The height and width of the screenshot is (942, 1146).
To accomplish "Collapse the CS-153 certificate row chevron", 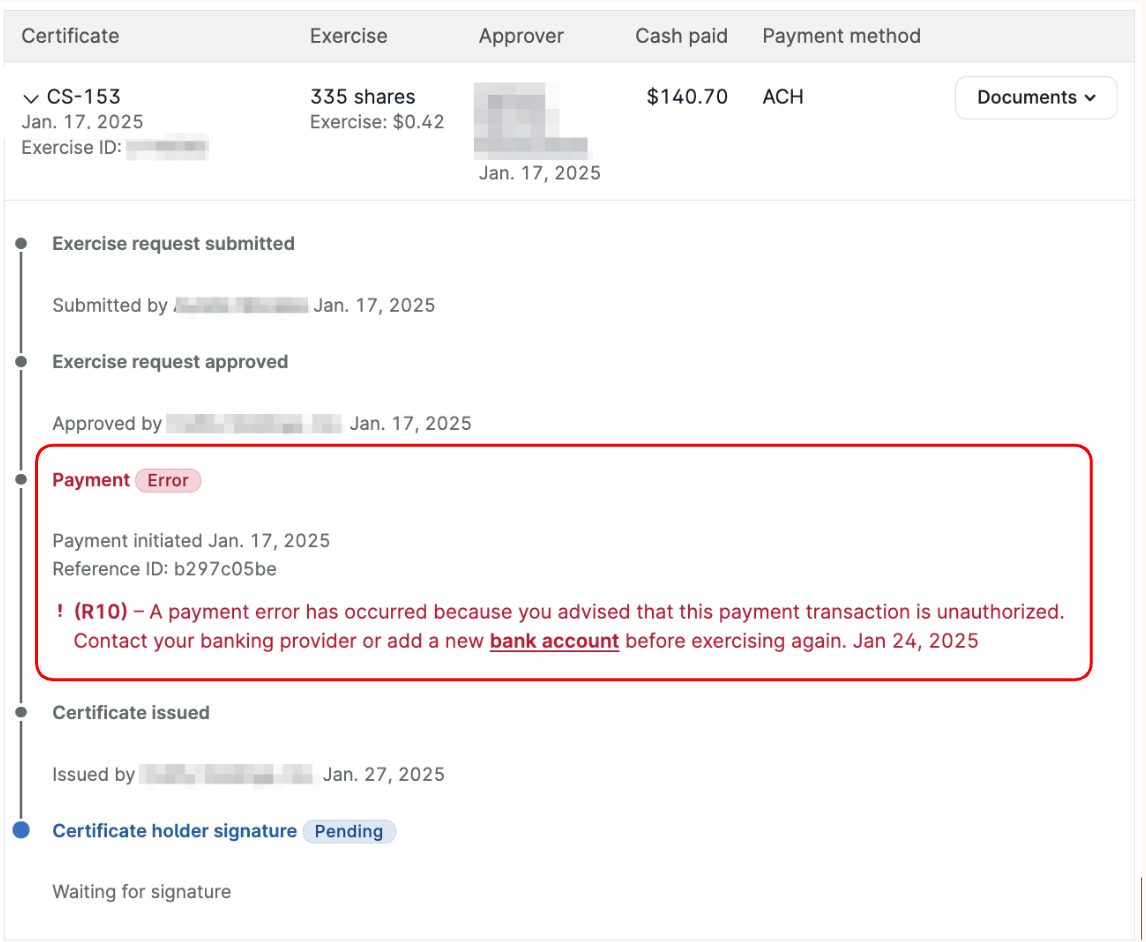I will [x=30, y=98].
